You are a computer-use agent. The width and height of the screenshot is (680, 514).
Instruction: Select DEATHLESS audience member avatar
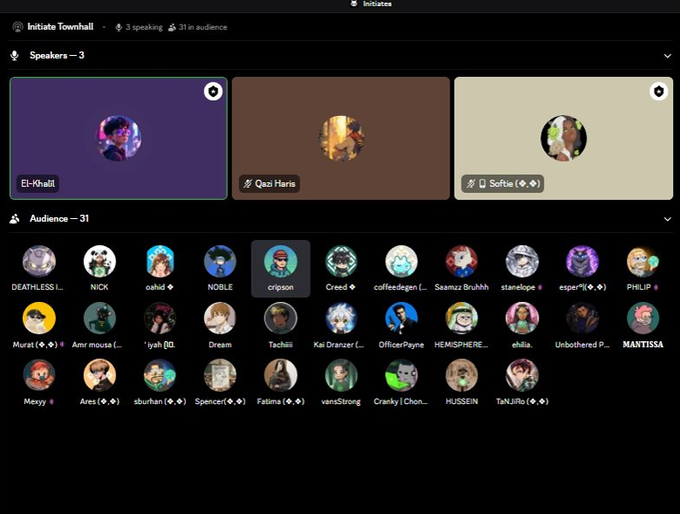click(x=39, y=262)
